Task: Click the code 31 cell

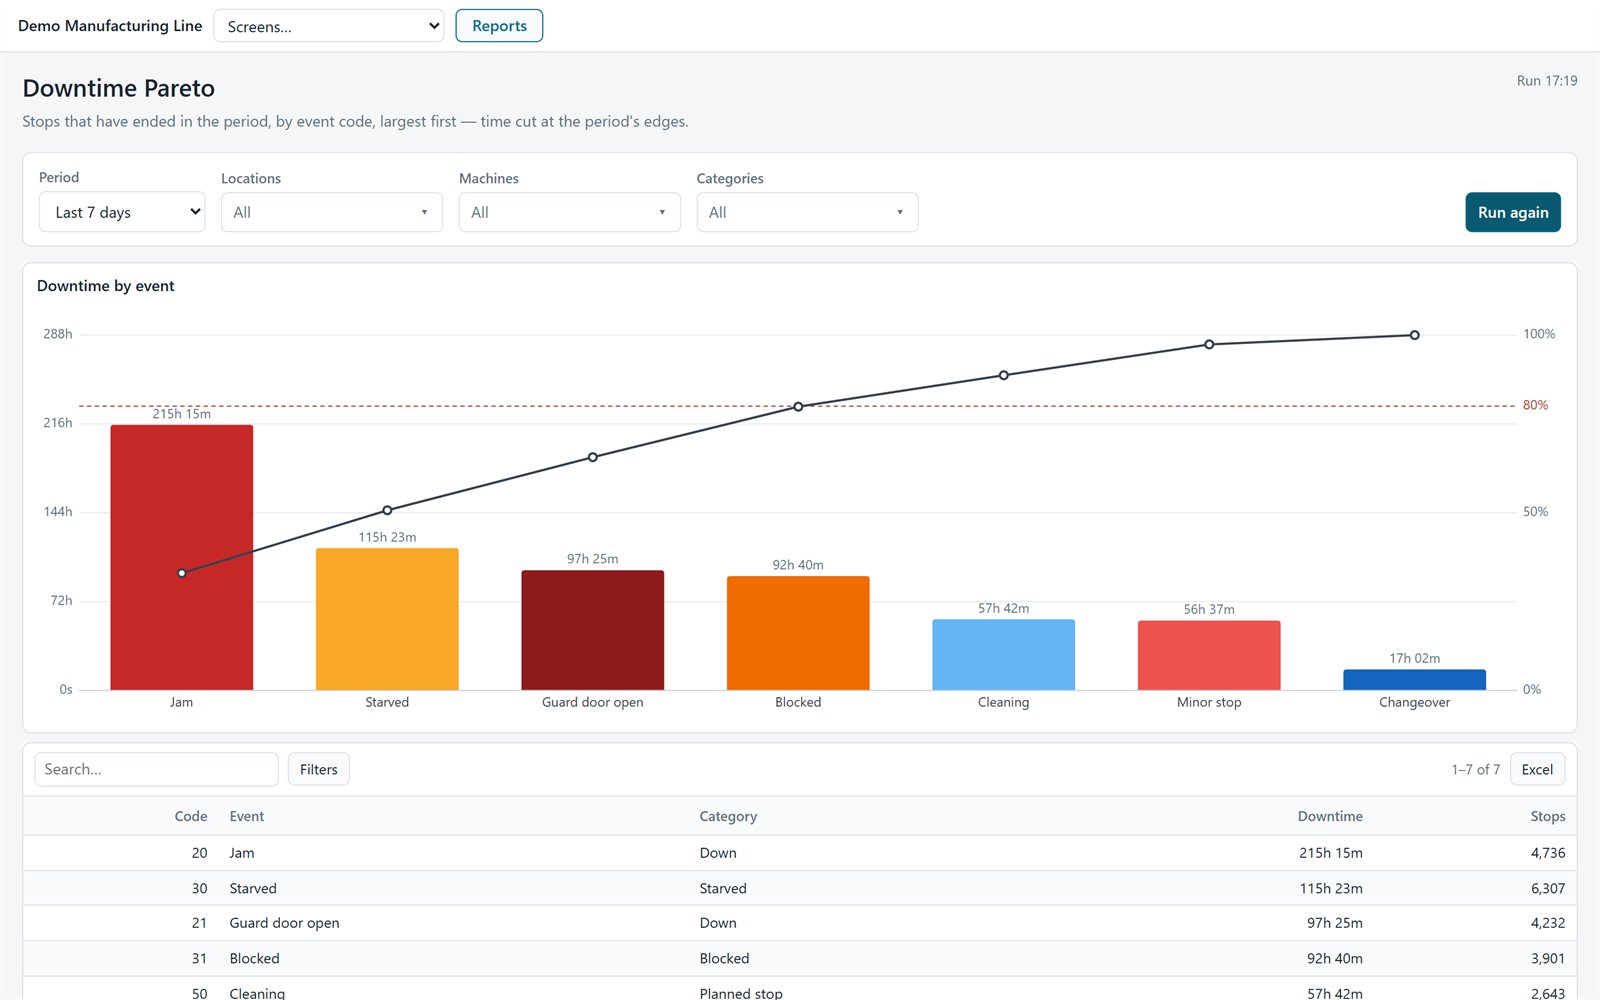Action: [200, 958]
